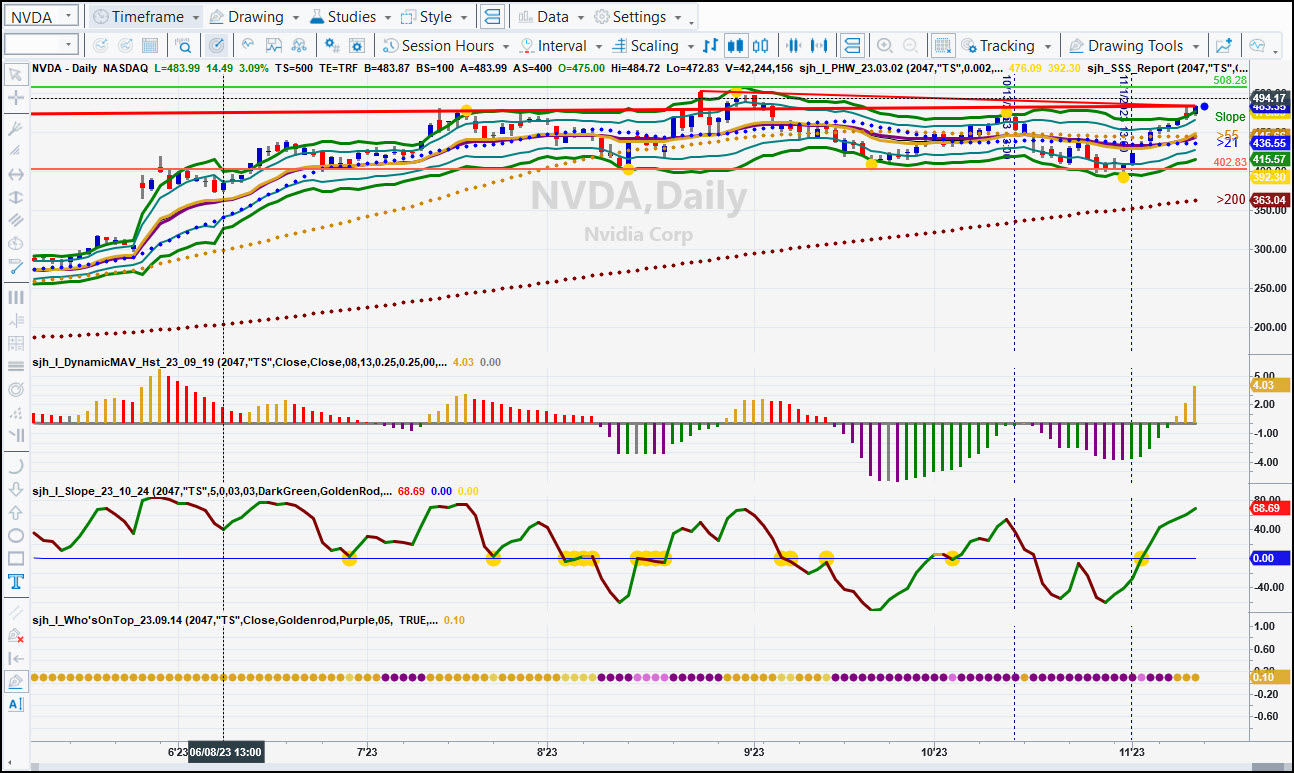
Task: Expand the Timeframe dropdown arrow
Action: pos(195,18)
